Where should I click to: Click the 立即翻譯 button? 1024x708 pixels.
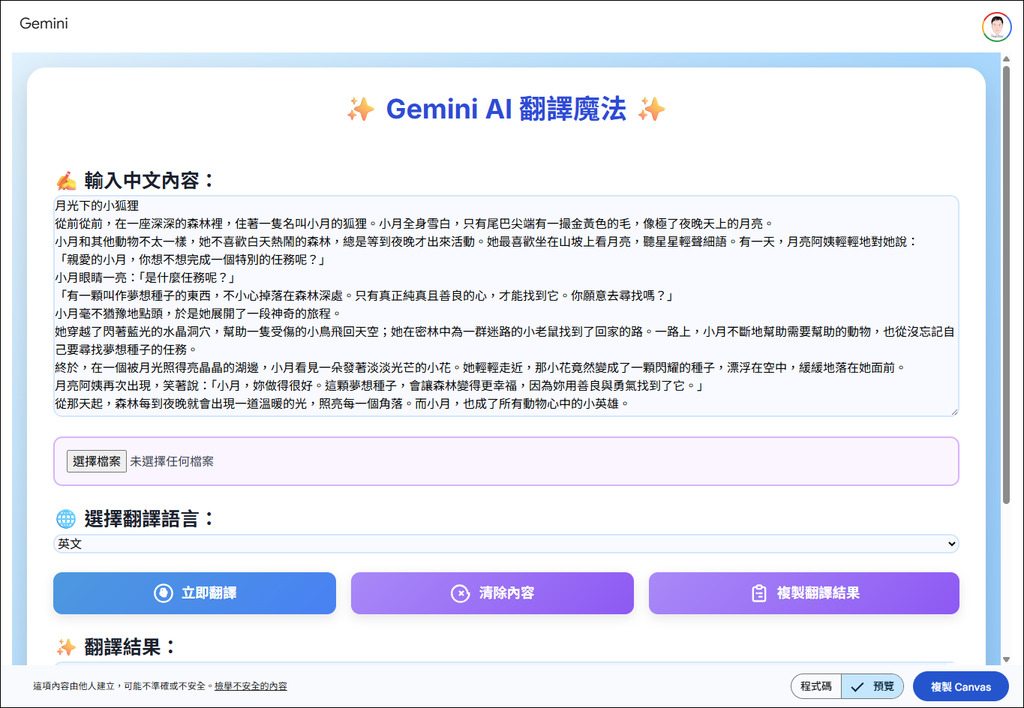195,593
